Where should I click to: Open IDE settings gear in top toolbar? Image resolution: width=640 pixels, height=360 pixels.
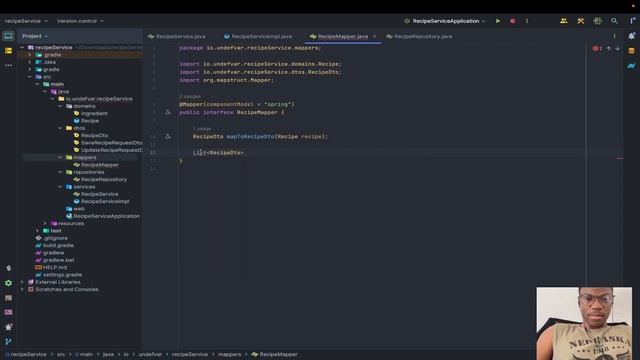(597, 21)
